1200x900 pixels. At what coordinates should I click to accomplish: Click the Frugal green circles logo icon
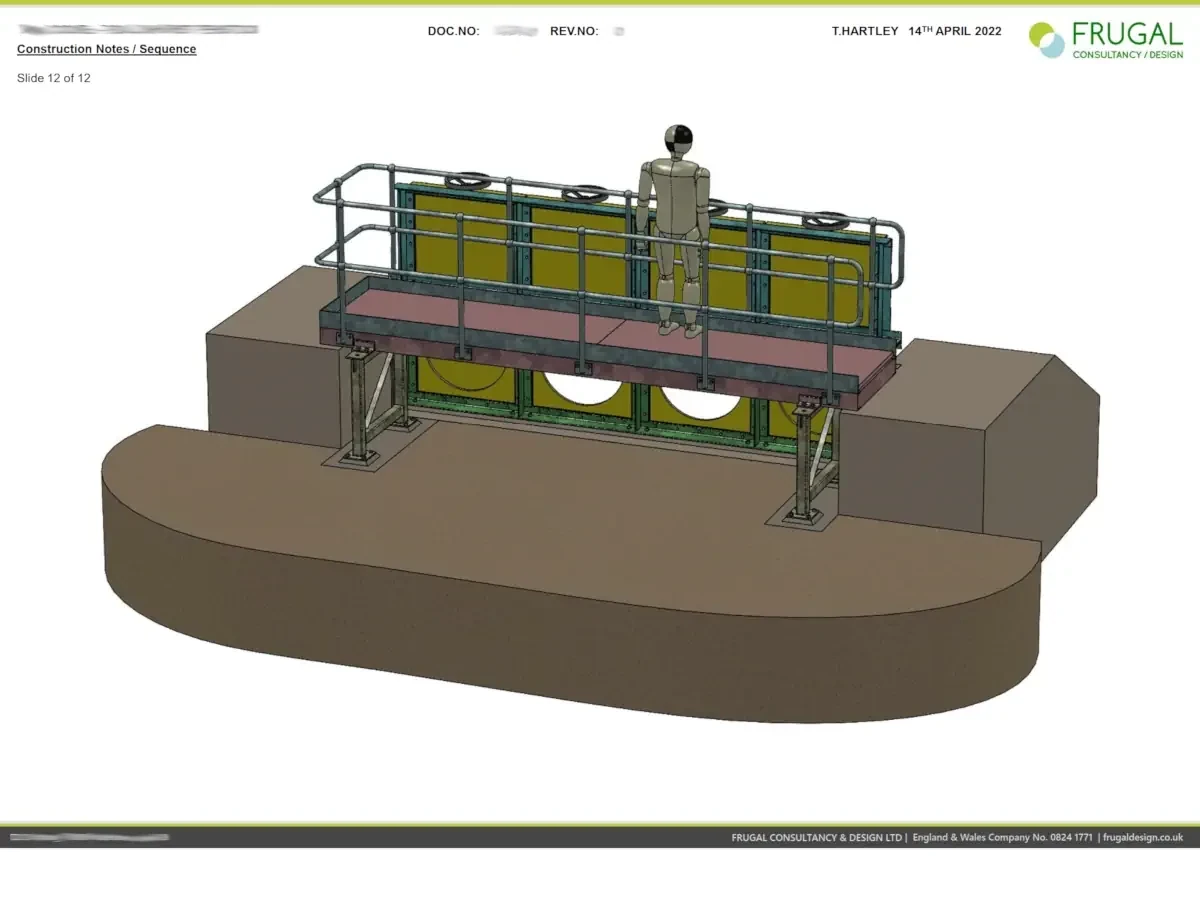coord(1047,40)
